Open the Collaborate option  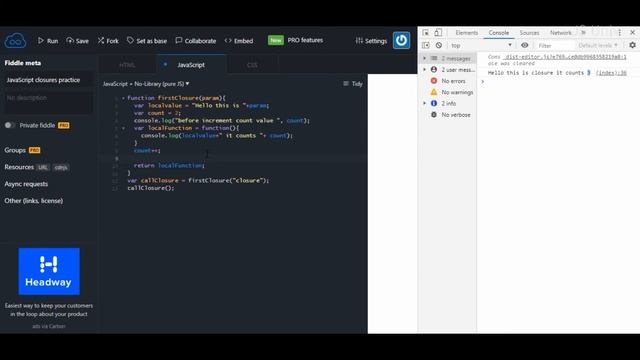pos(196,41)
